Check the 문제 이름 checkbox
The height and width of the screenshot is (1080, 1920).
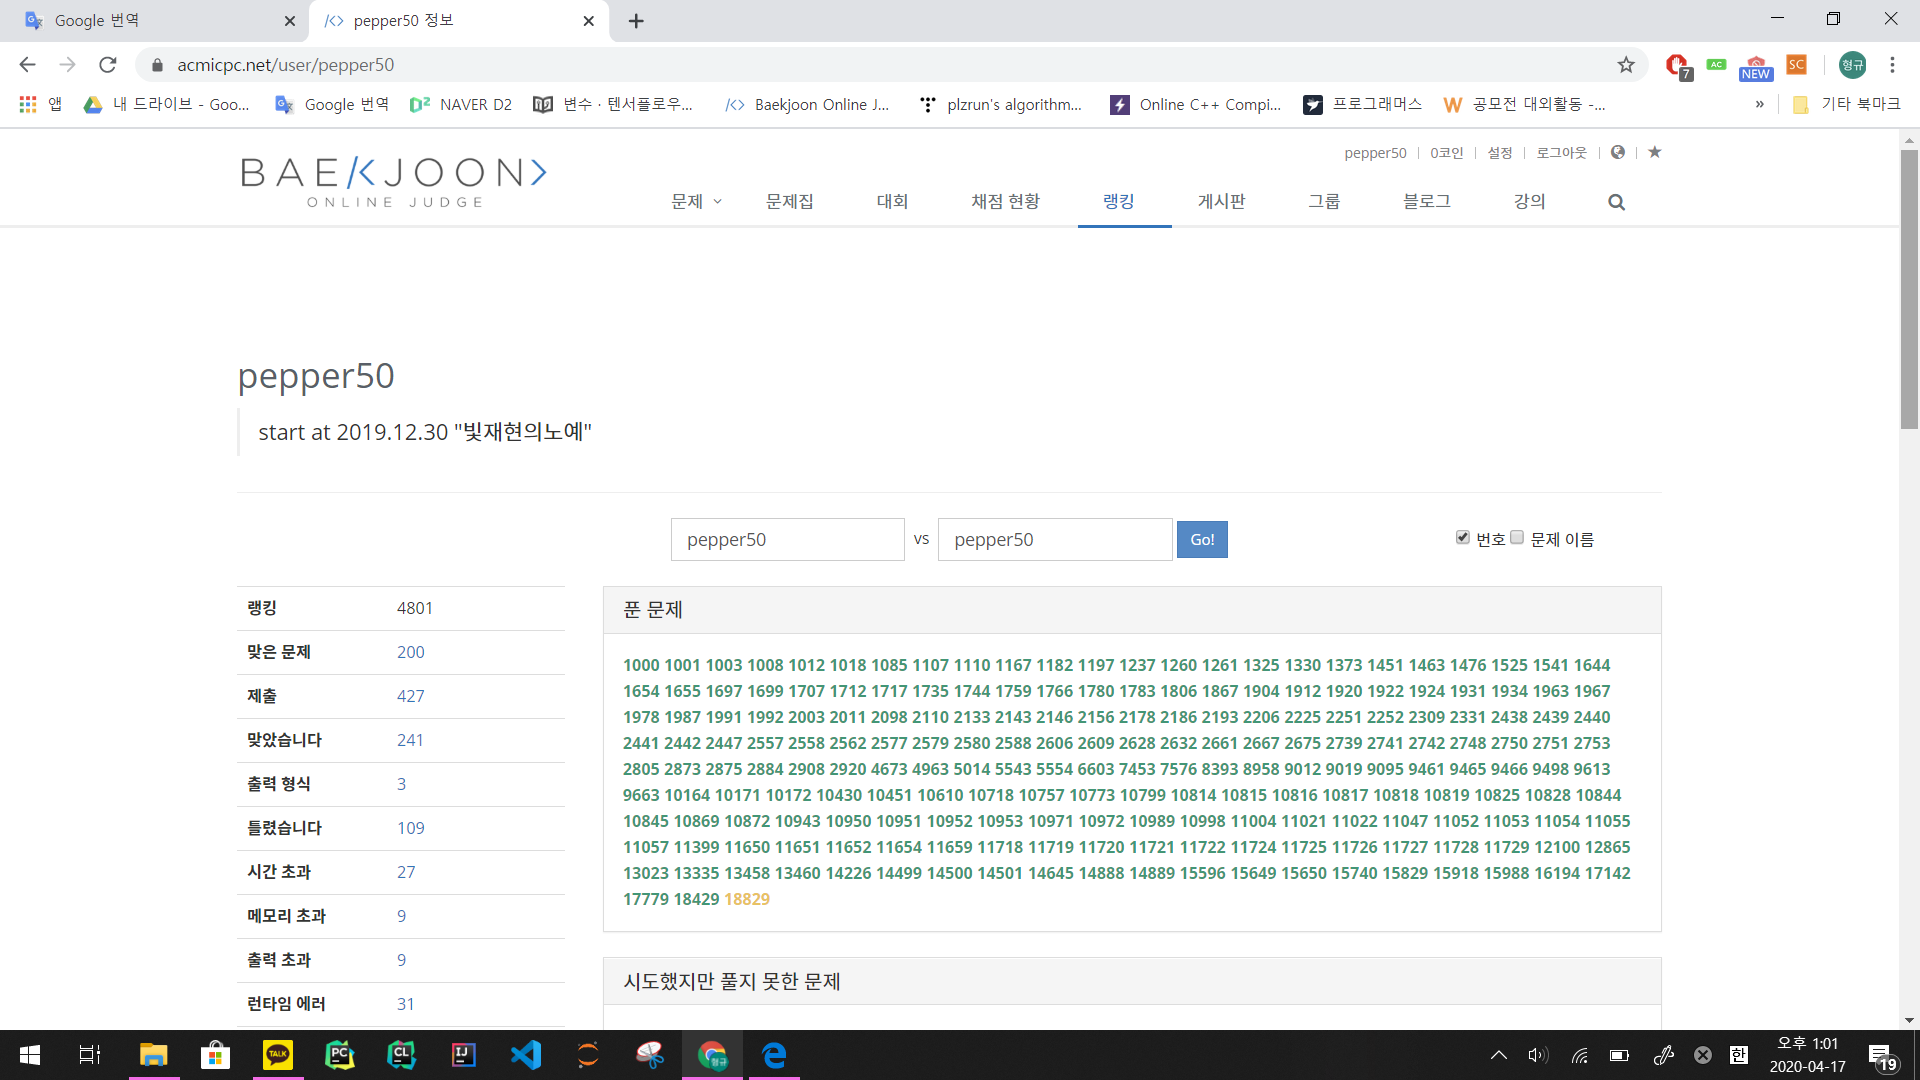1517,538
